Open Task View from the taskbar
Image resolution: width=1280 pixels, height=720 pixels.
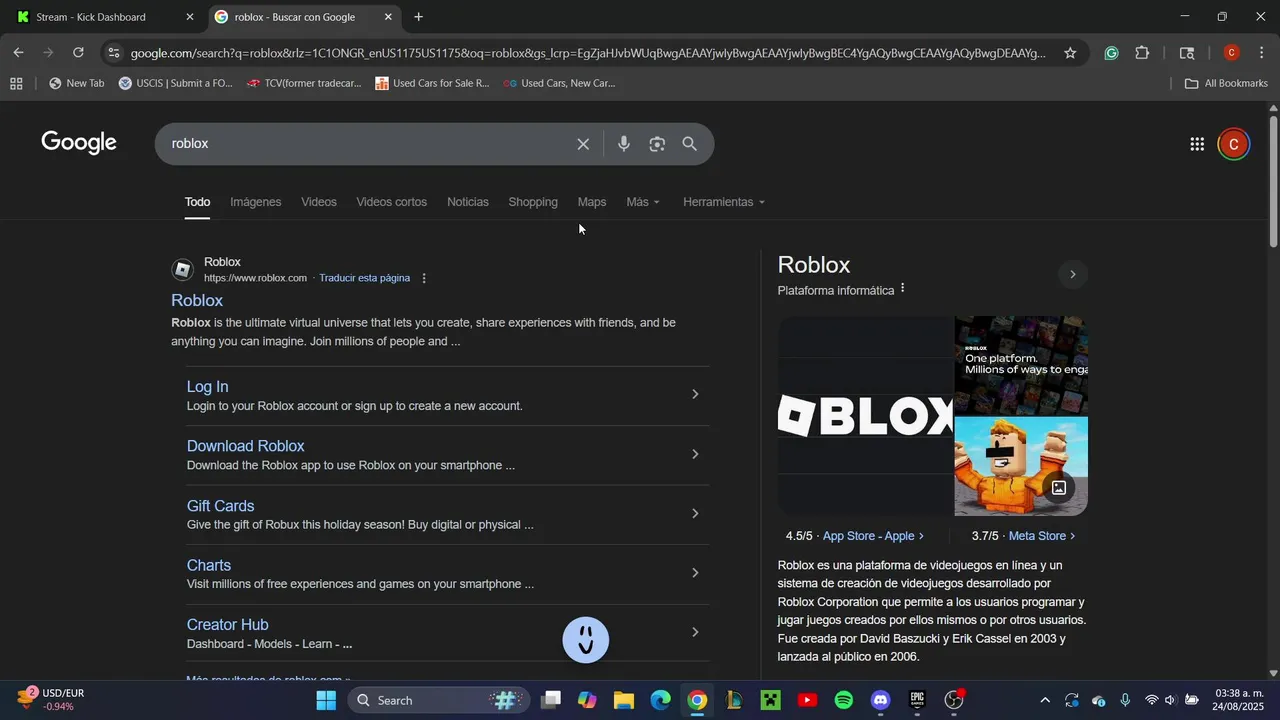click(551, 700)
